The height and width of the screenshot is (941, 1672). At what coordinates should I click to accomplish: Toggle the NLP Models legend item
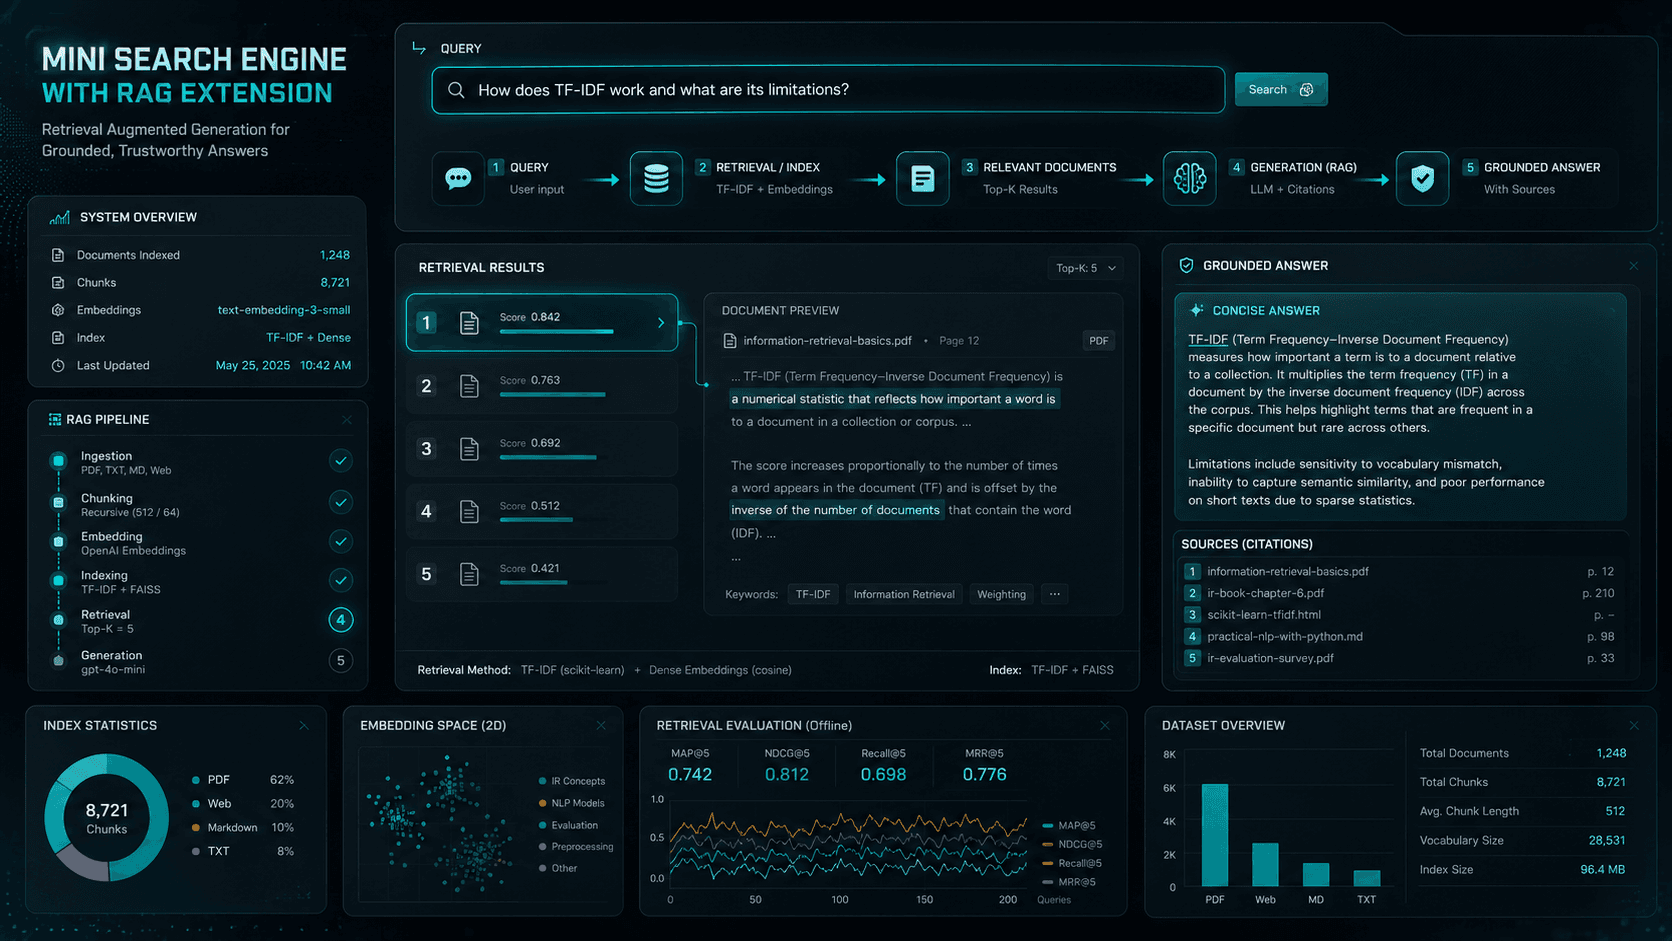click(572, 803)
